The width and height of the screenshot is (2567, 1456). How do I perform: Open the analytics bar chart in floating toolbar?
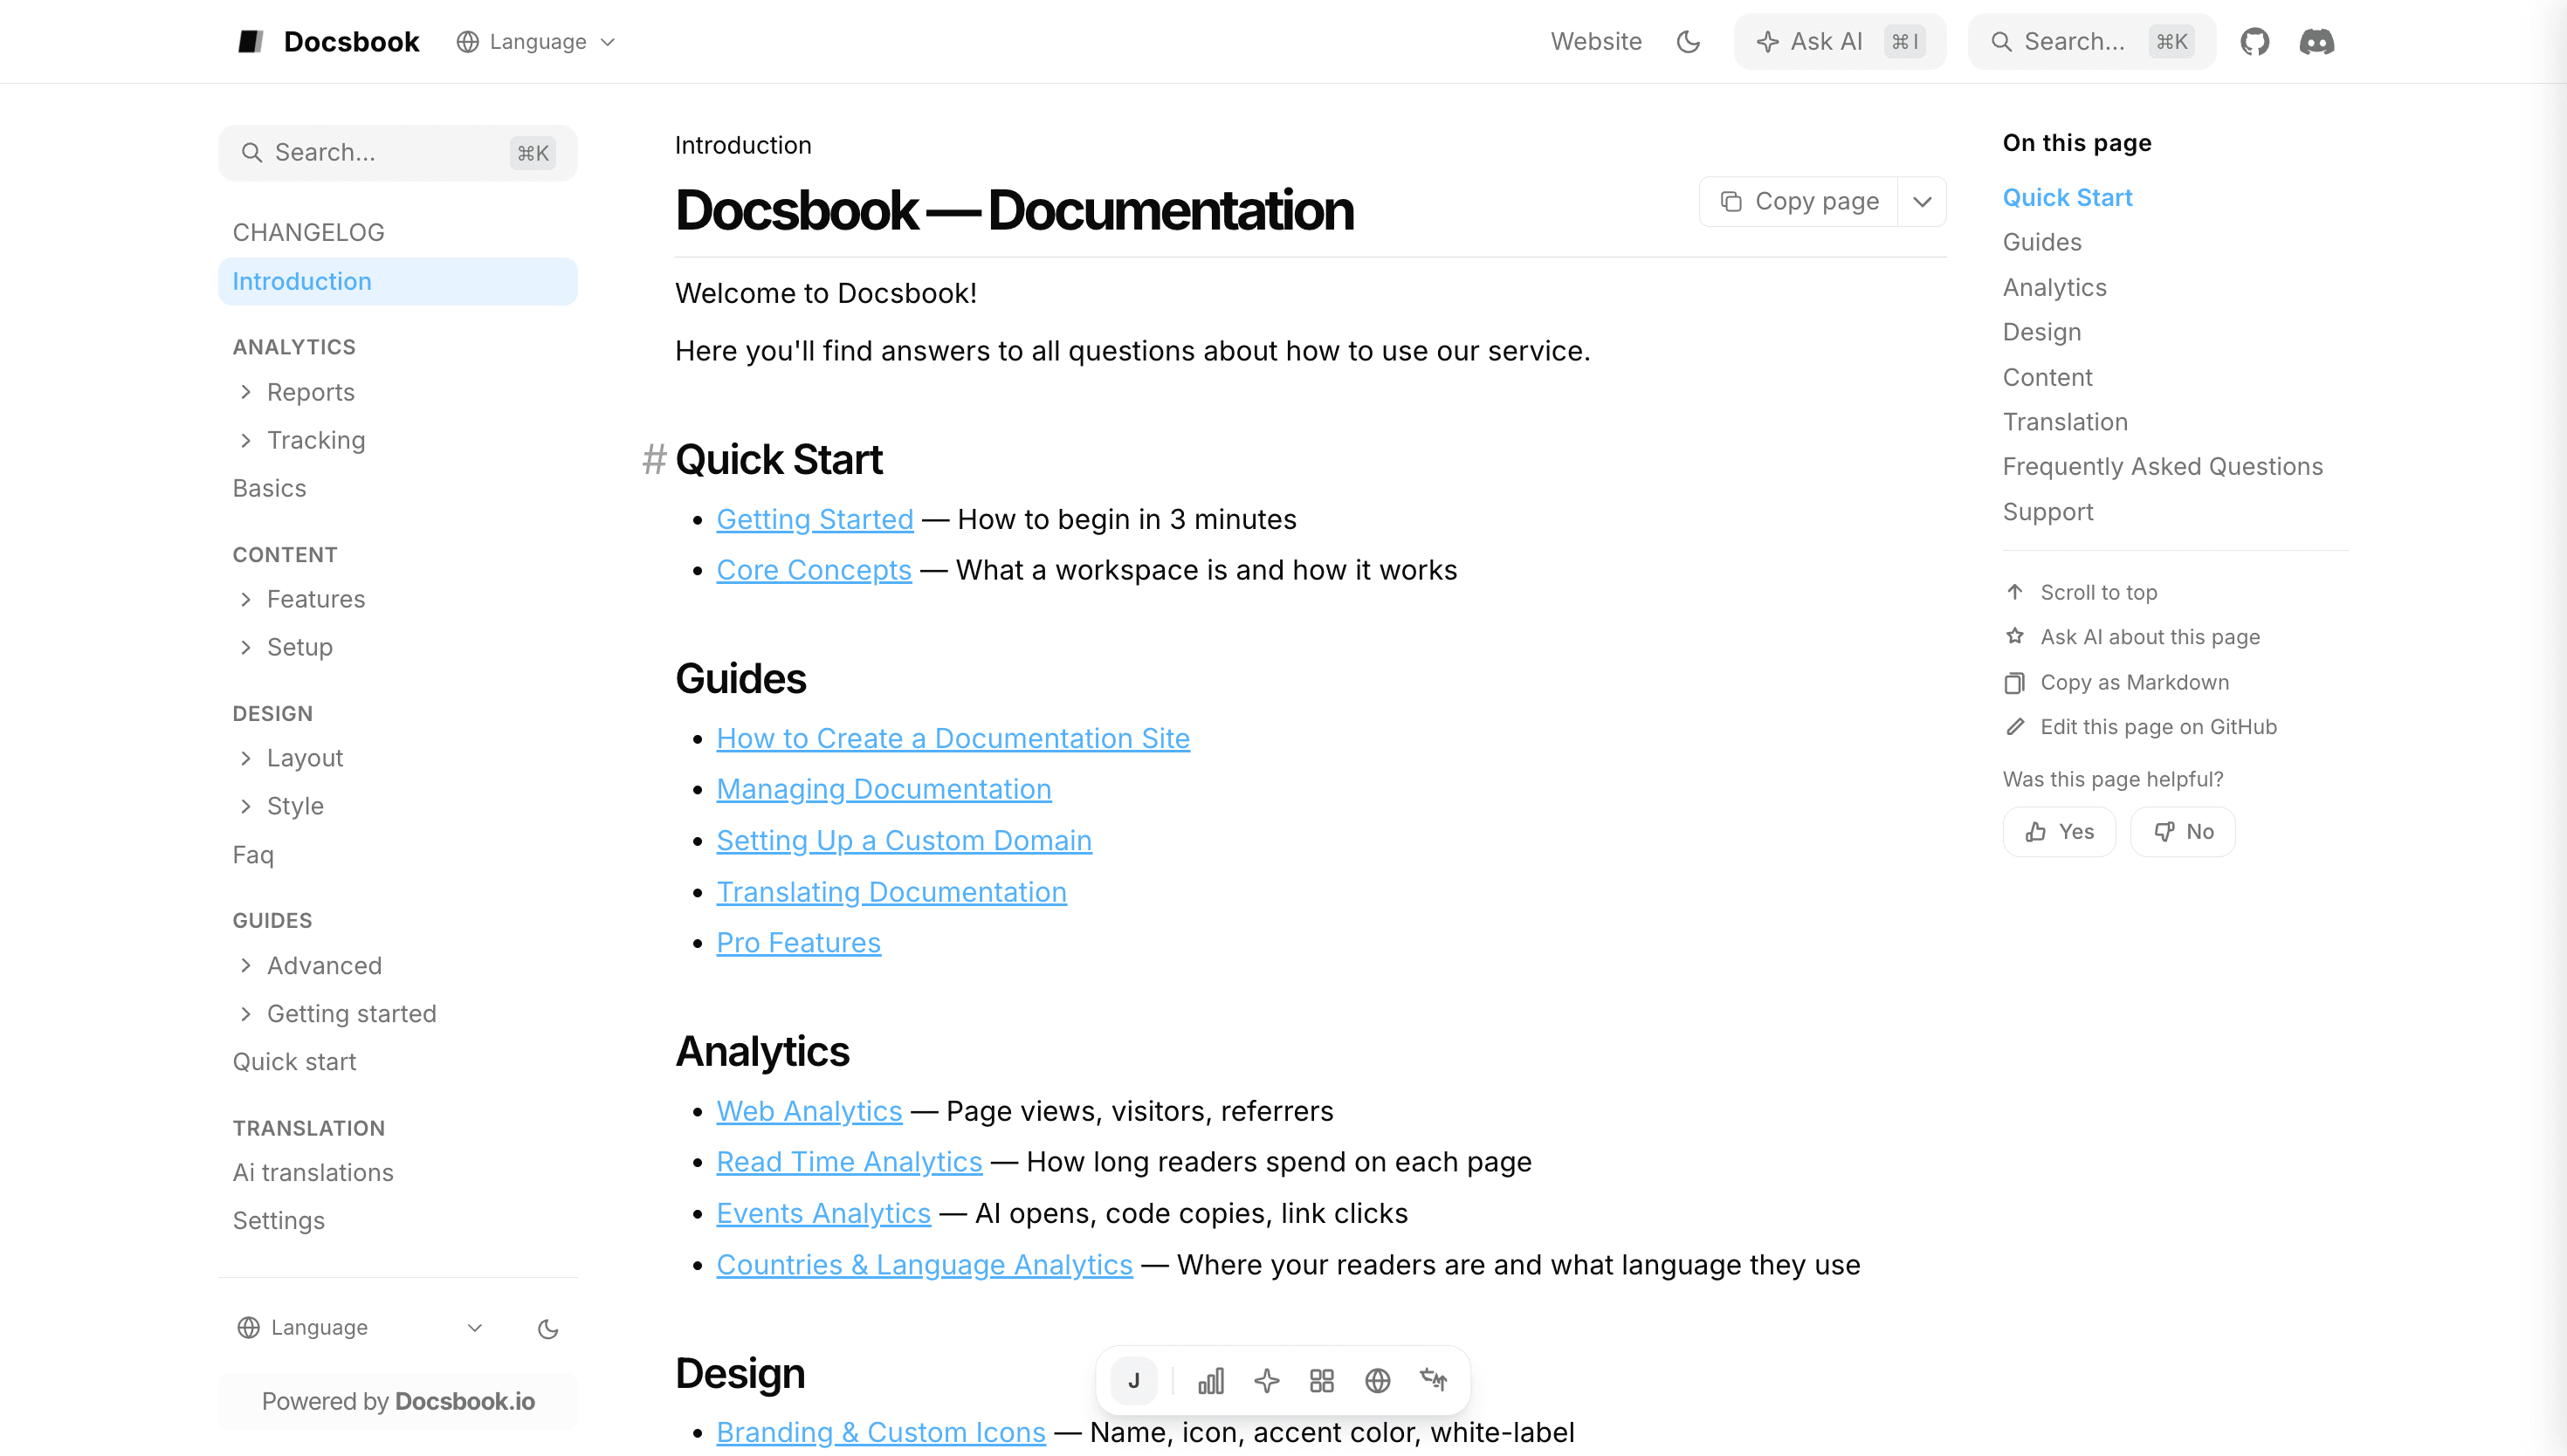tap(1211, 1381)
